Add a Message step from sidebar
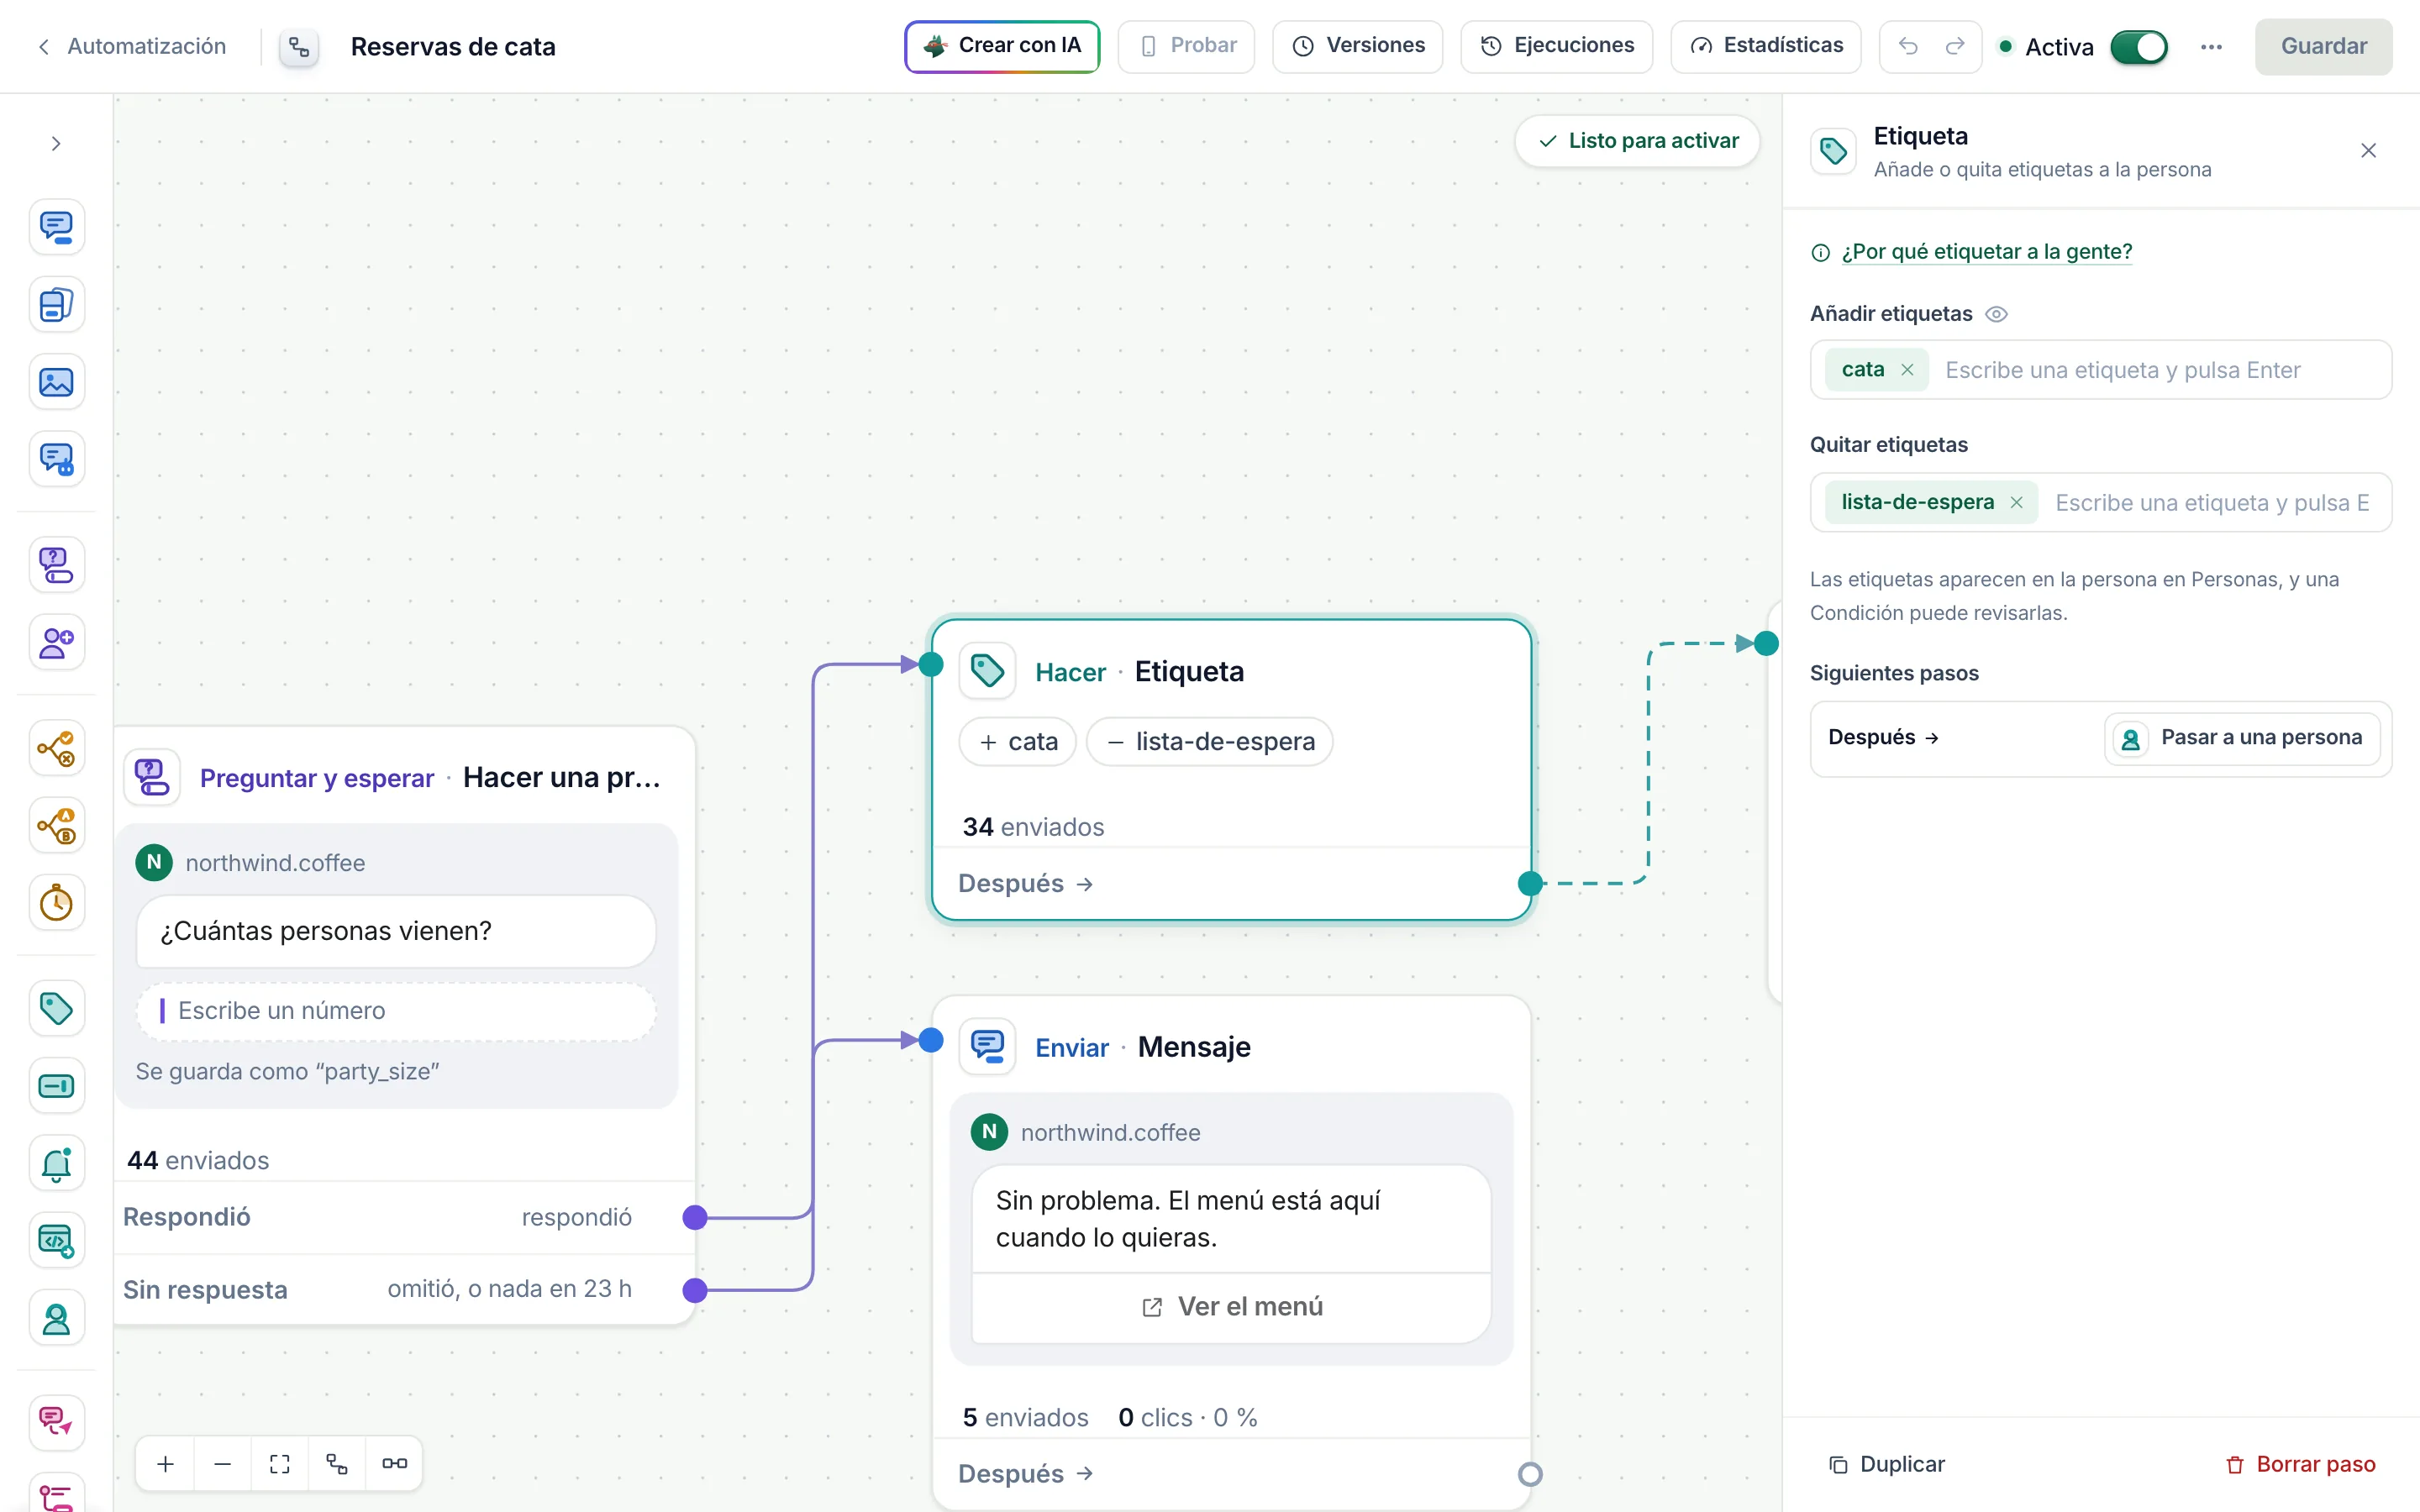The image size is (2420, 1512). pyautogui.click(x=56, y=227)
